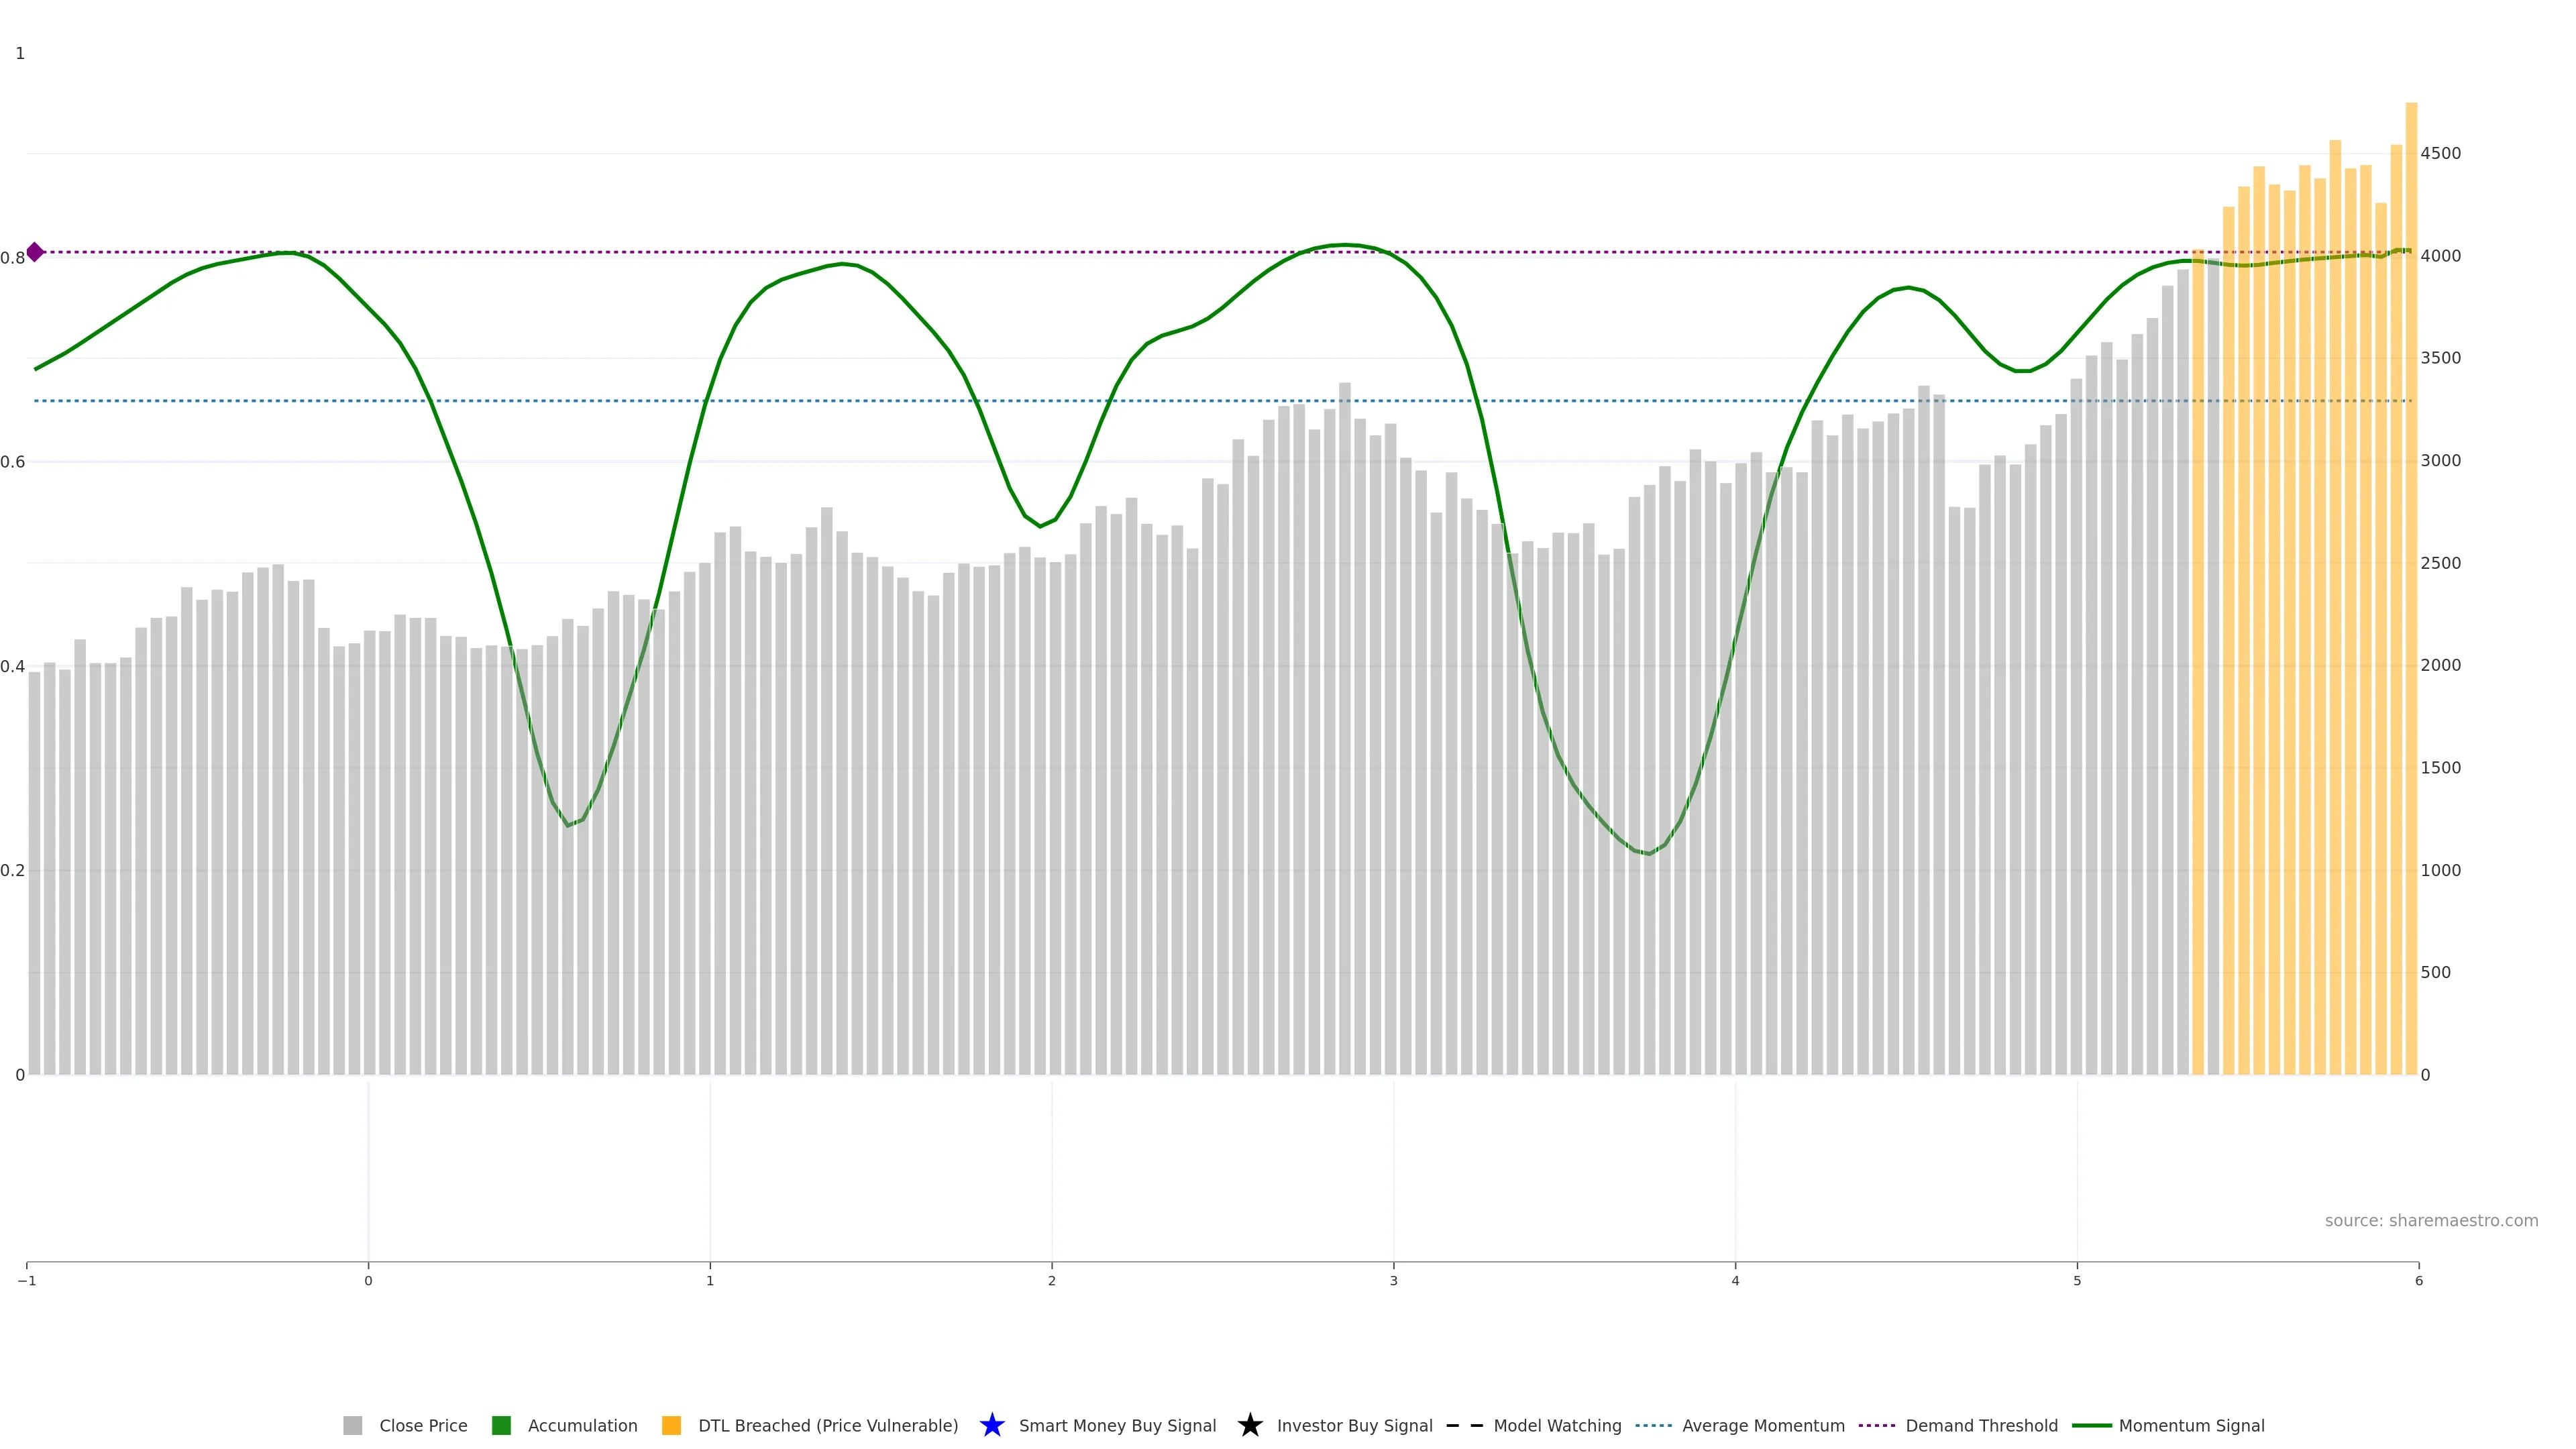Click the gray Close Price legend square

point(352,1425)
